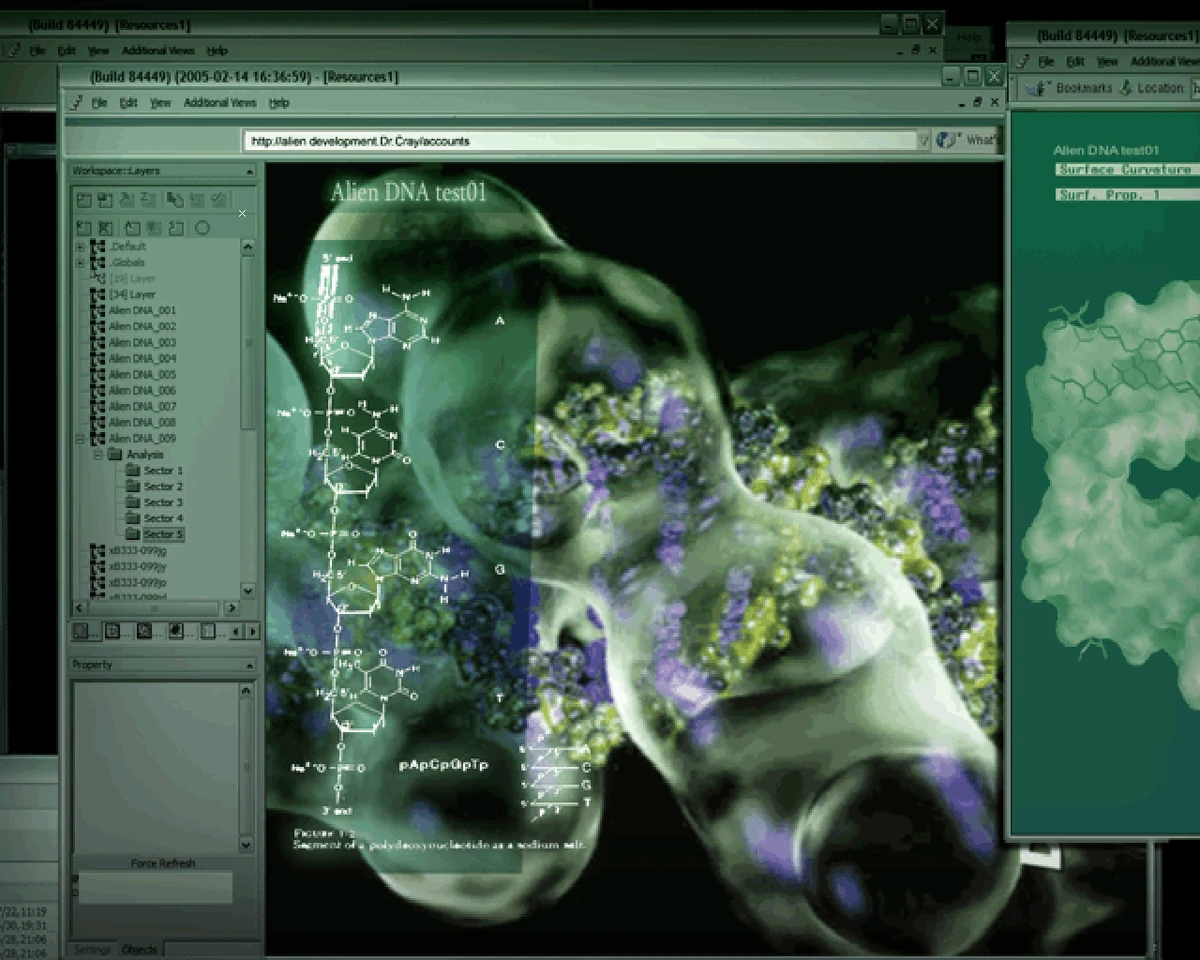Collapse the Alien DNA_009 node

coord(80,439)
